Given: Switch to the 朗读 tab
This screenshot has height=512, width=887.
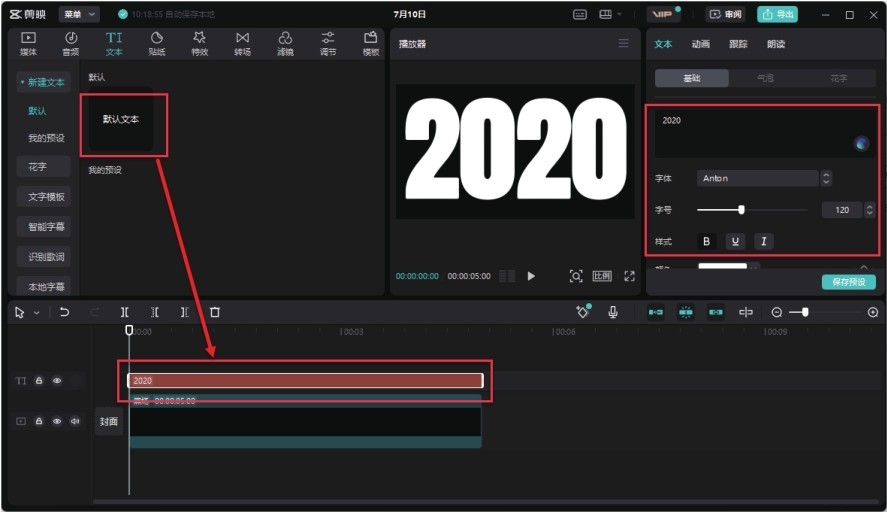Looking at the screenshot, I should tap(776, 44).
